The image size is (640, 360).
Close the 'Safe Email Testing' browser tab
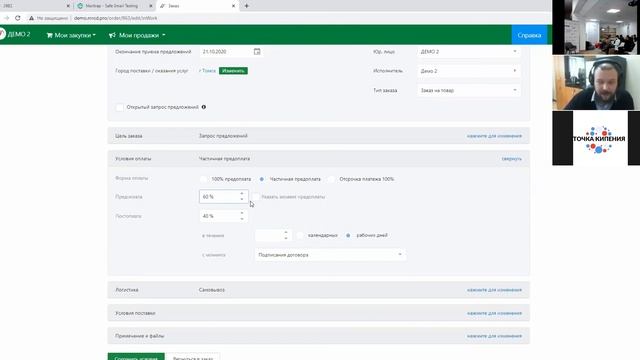pos(151,6)
